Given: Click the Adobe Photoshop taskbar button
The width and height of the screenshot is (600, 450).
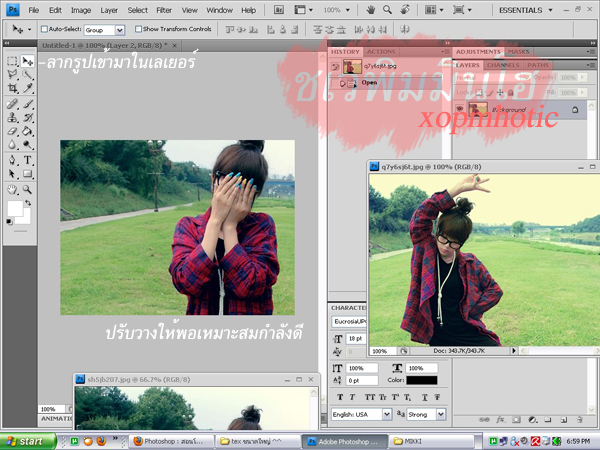Looking at the screenshot, I should pyautogui.click(x=346, y=442).
